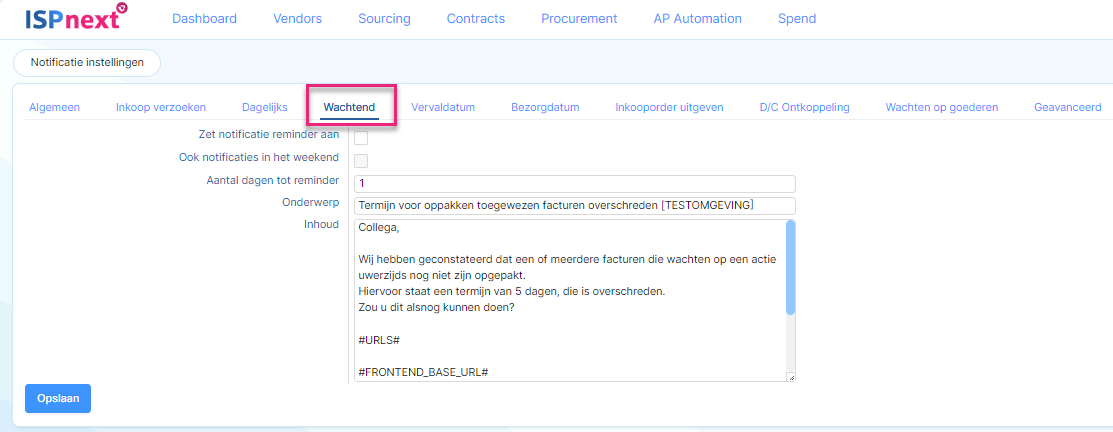Open the Contracts menu

click(x=476, y=19)
